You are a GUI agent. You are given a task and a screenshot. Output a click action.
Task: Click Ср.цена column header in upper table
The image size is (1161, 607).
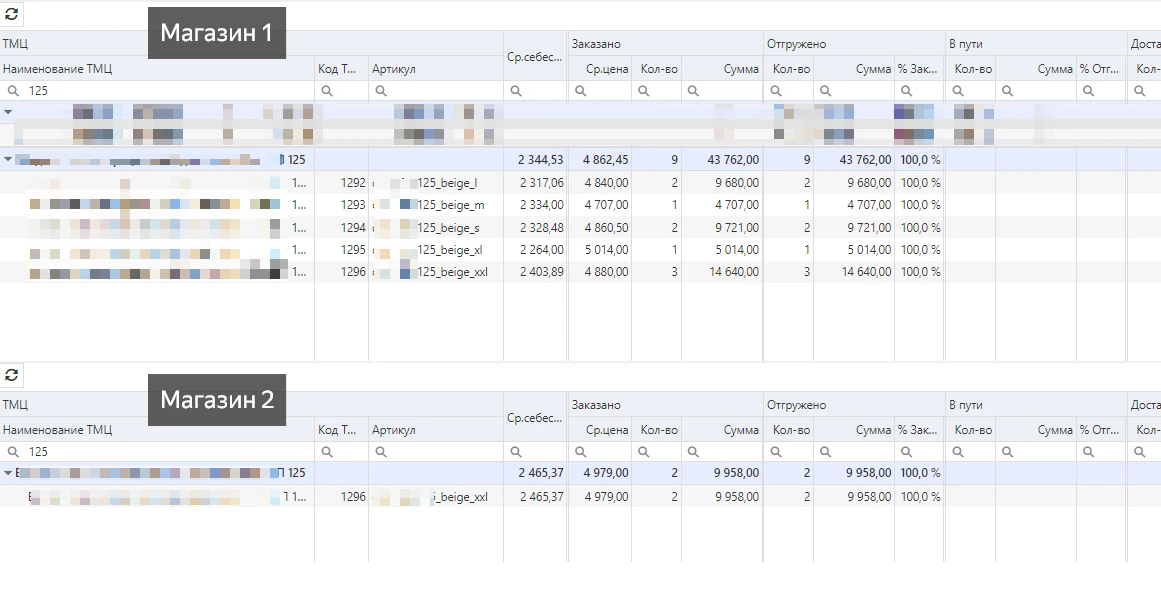click(x=606, y=68)
